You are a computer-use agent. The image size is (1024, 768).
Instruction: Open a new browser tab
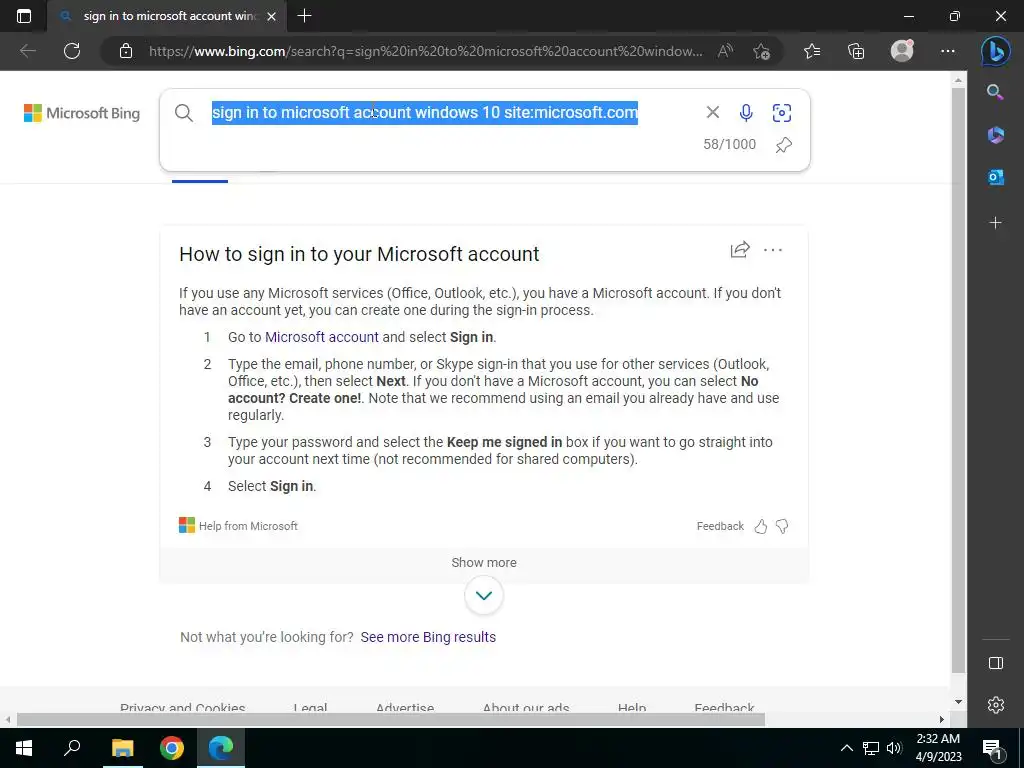[304, 16]
